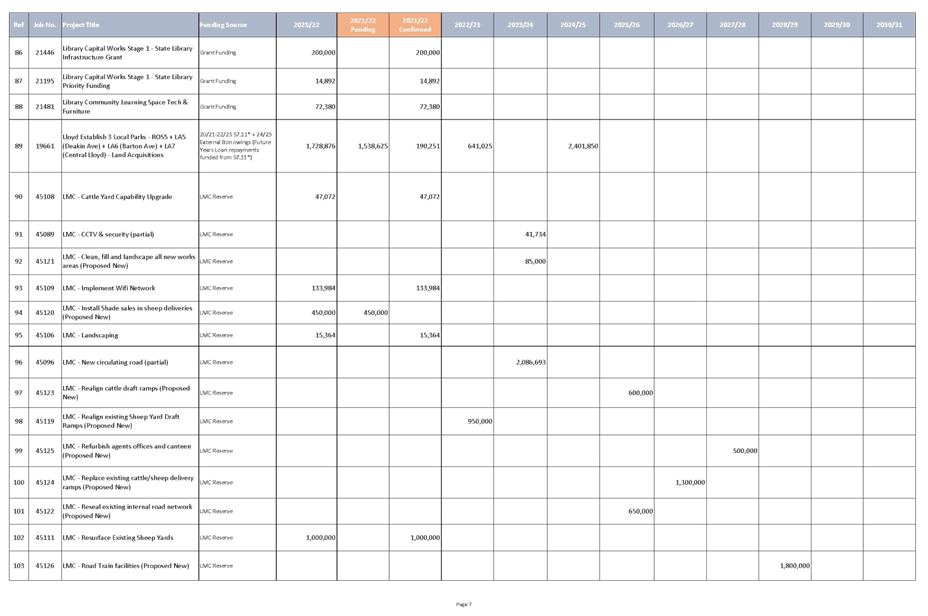Click the 'LMC Reserve' cell in row 103
This screenshot has height=616, width=928.
click(x=237, y=566)
